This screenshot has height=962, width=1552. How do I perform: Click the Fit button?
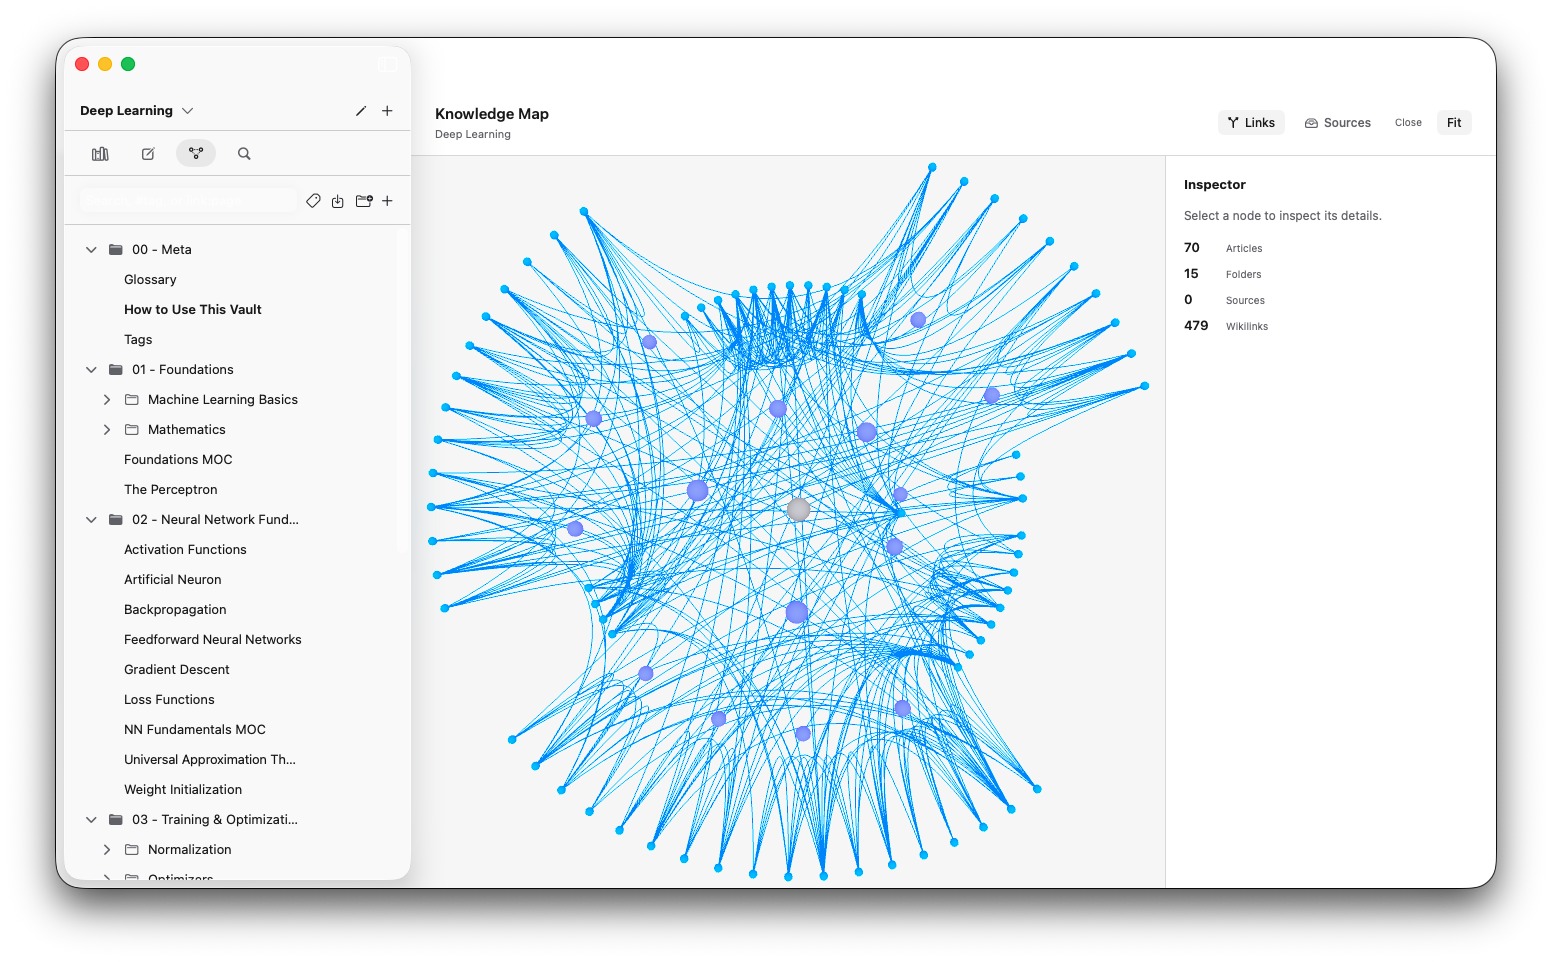[x=1454, y=123]
